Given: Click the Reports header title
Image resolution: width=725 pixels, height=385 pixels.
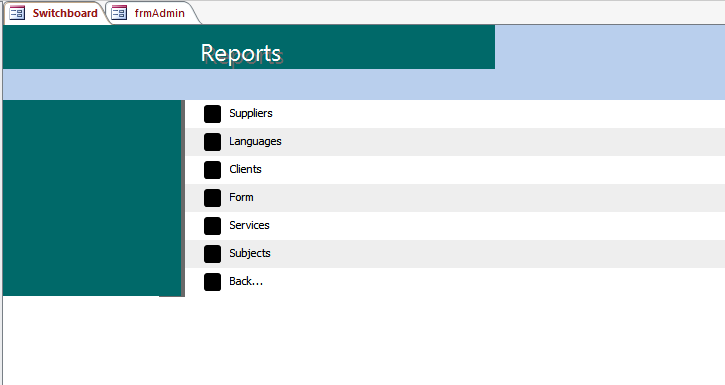Looking at the screenshot, I should coord(241,54).
